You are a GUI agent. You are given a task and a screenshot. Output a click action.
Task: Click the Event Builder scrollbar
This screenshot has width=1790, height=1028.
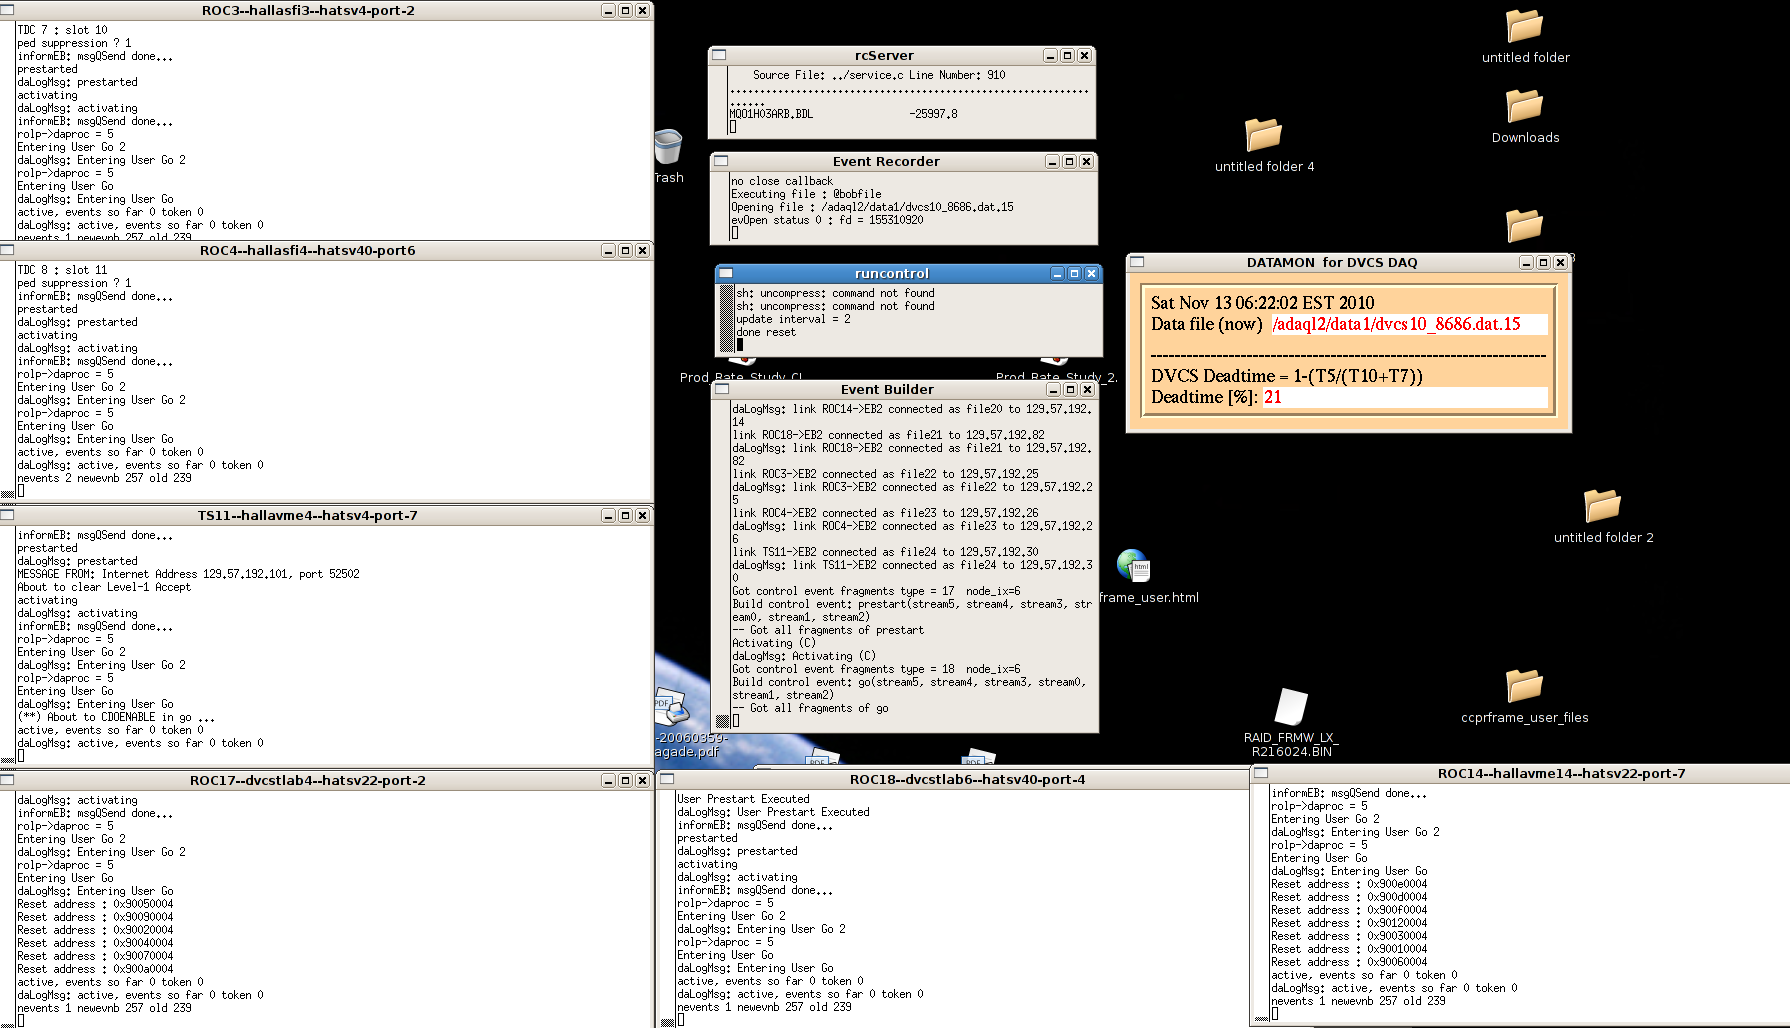coord(723,565)
